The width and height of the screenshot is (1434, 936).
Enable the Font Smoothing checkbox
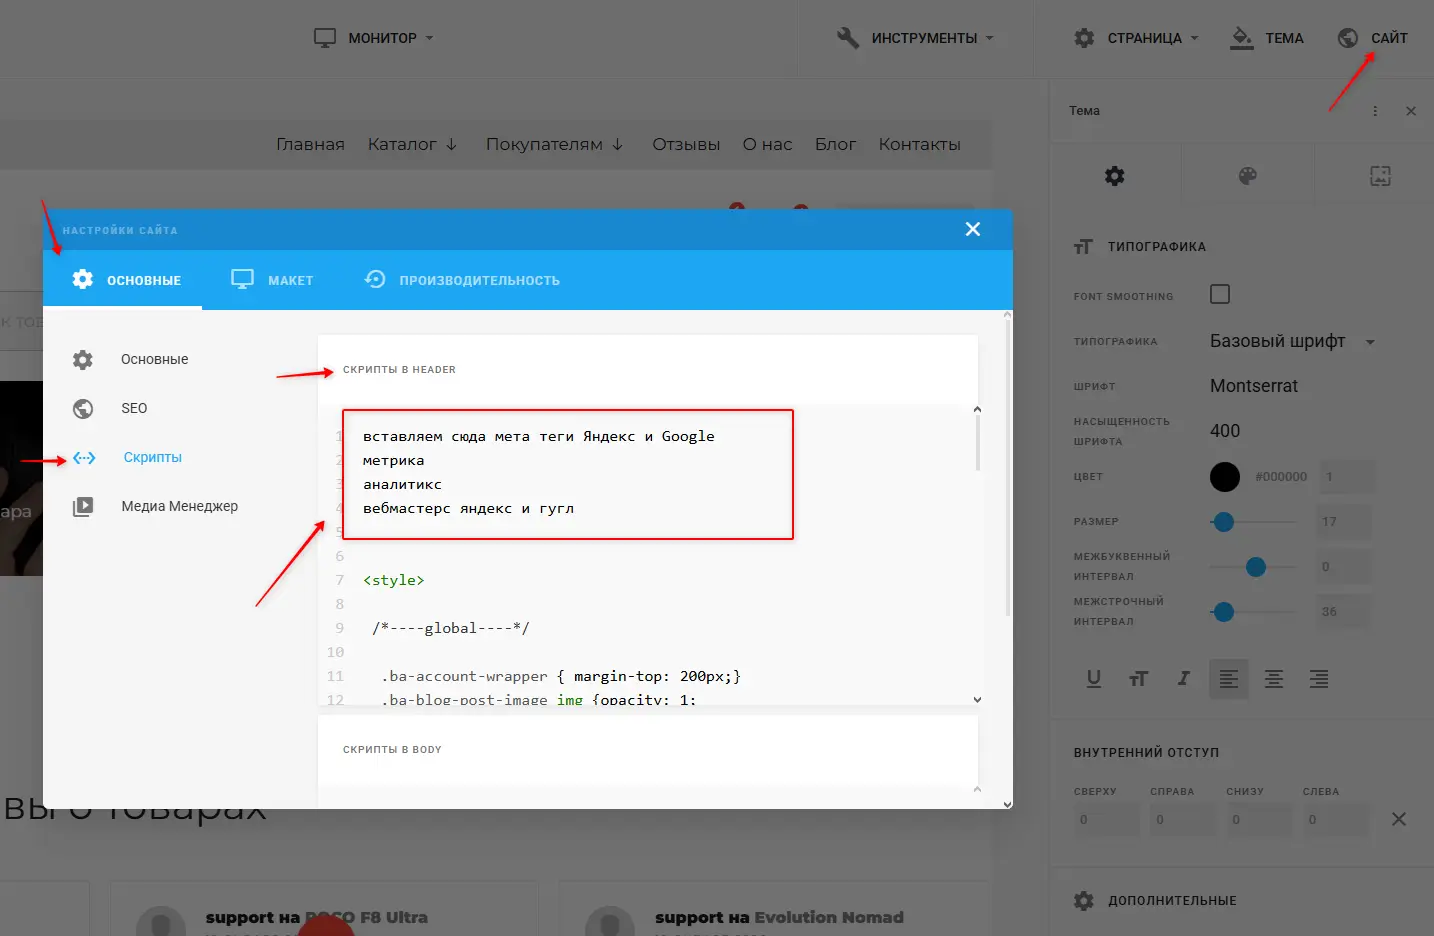pos(1220,294)
